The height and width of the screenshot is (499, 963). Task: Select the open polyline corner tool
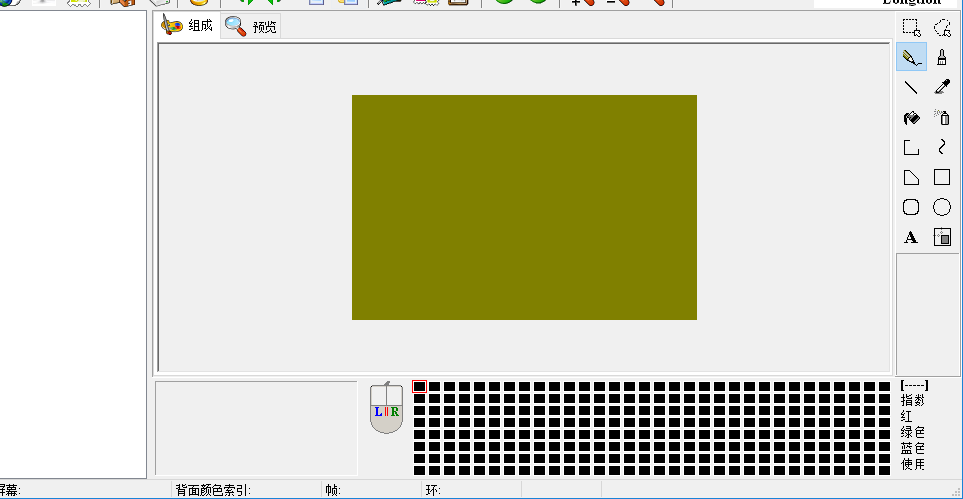click(911, 148)
